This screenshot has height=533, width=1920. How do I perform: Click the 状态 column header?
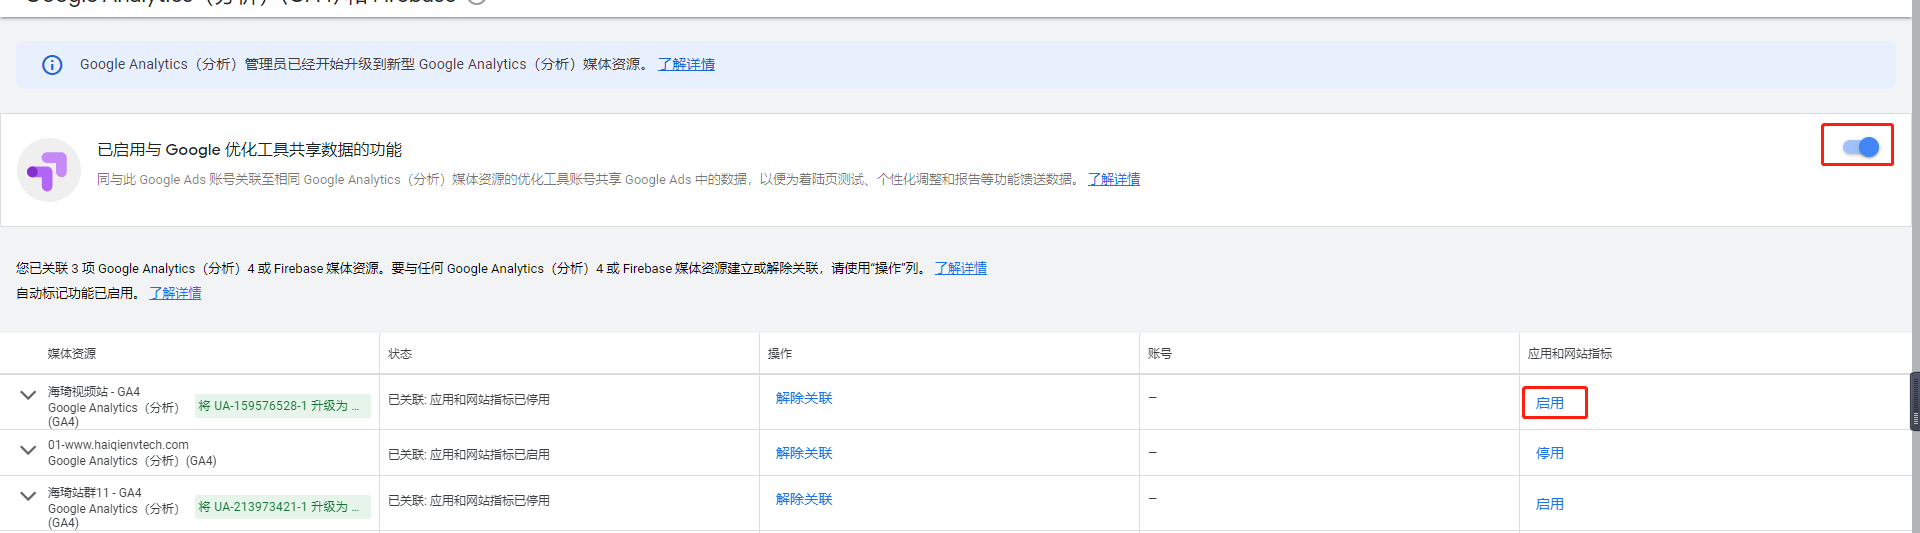400,354
